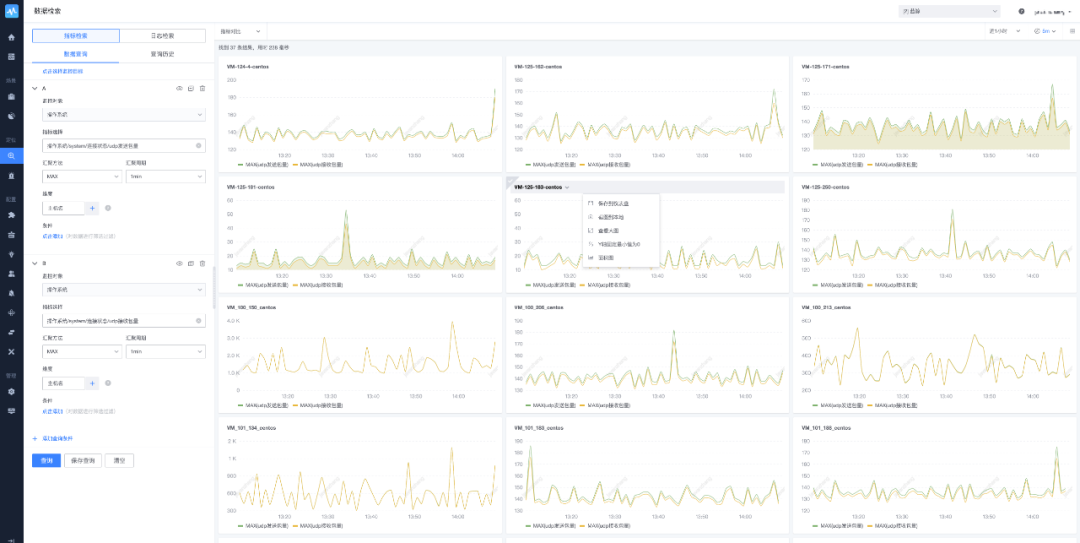
Task: Clear the query A metric field
Action: coord(198,146)
